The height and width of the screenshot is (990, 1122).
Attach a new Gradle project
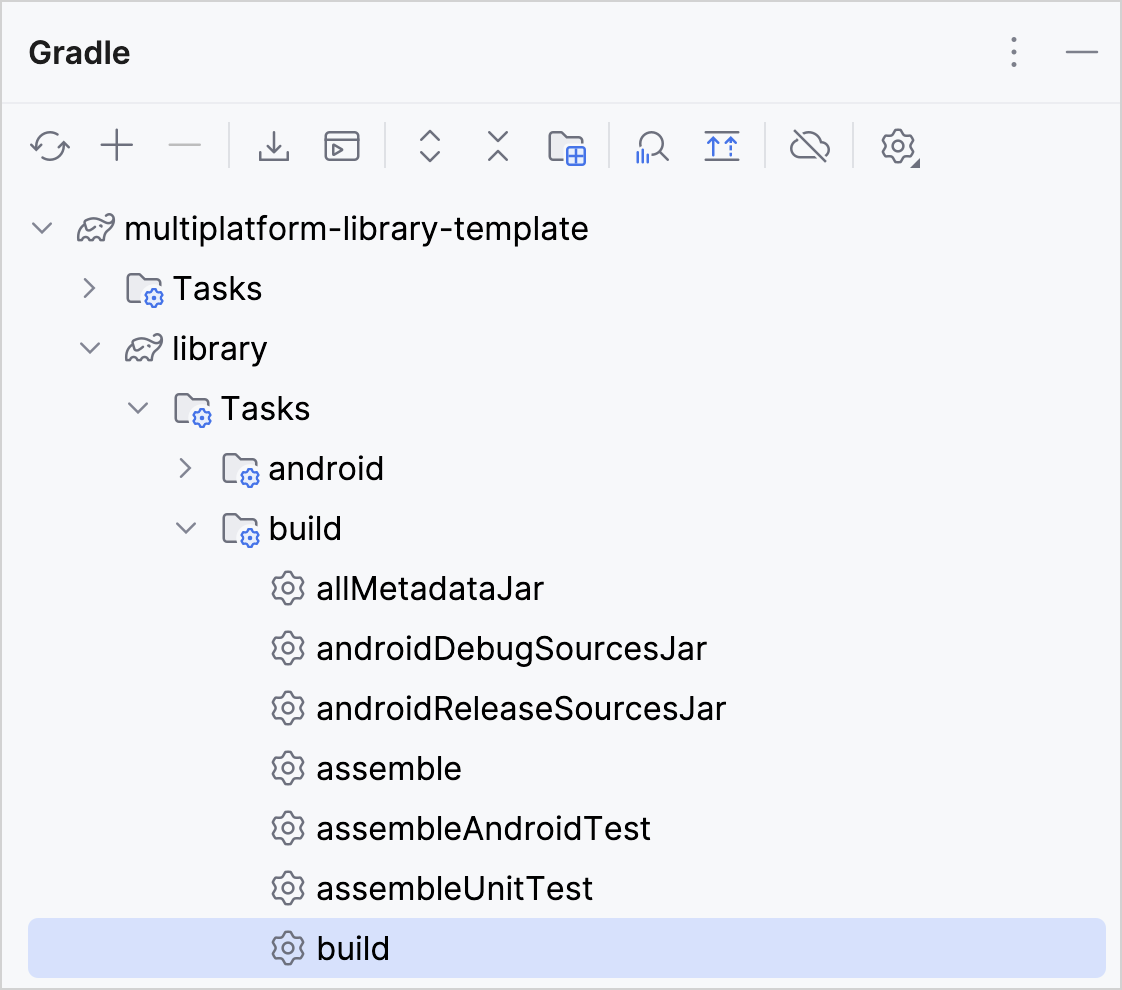117,146
